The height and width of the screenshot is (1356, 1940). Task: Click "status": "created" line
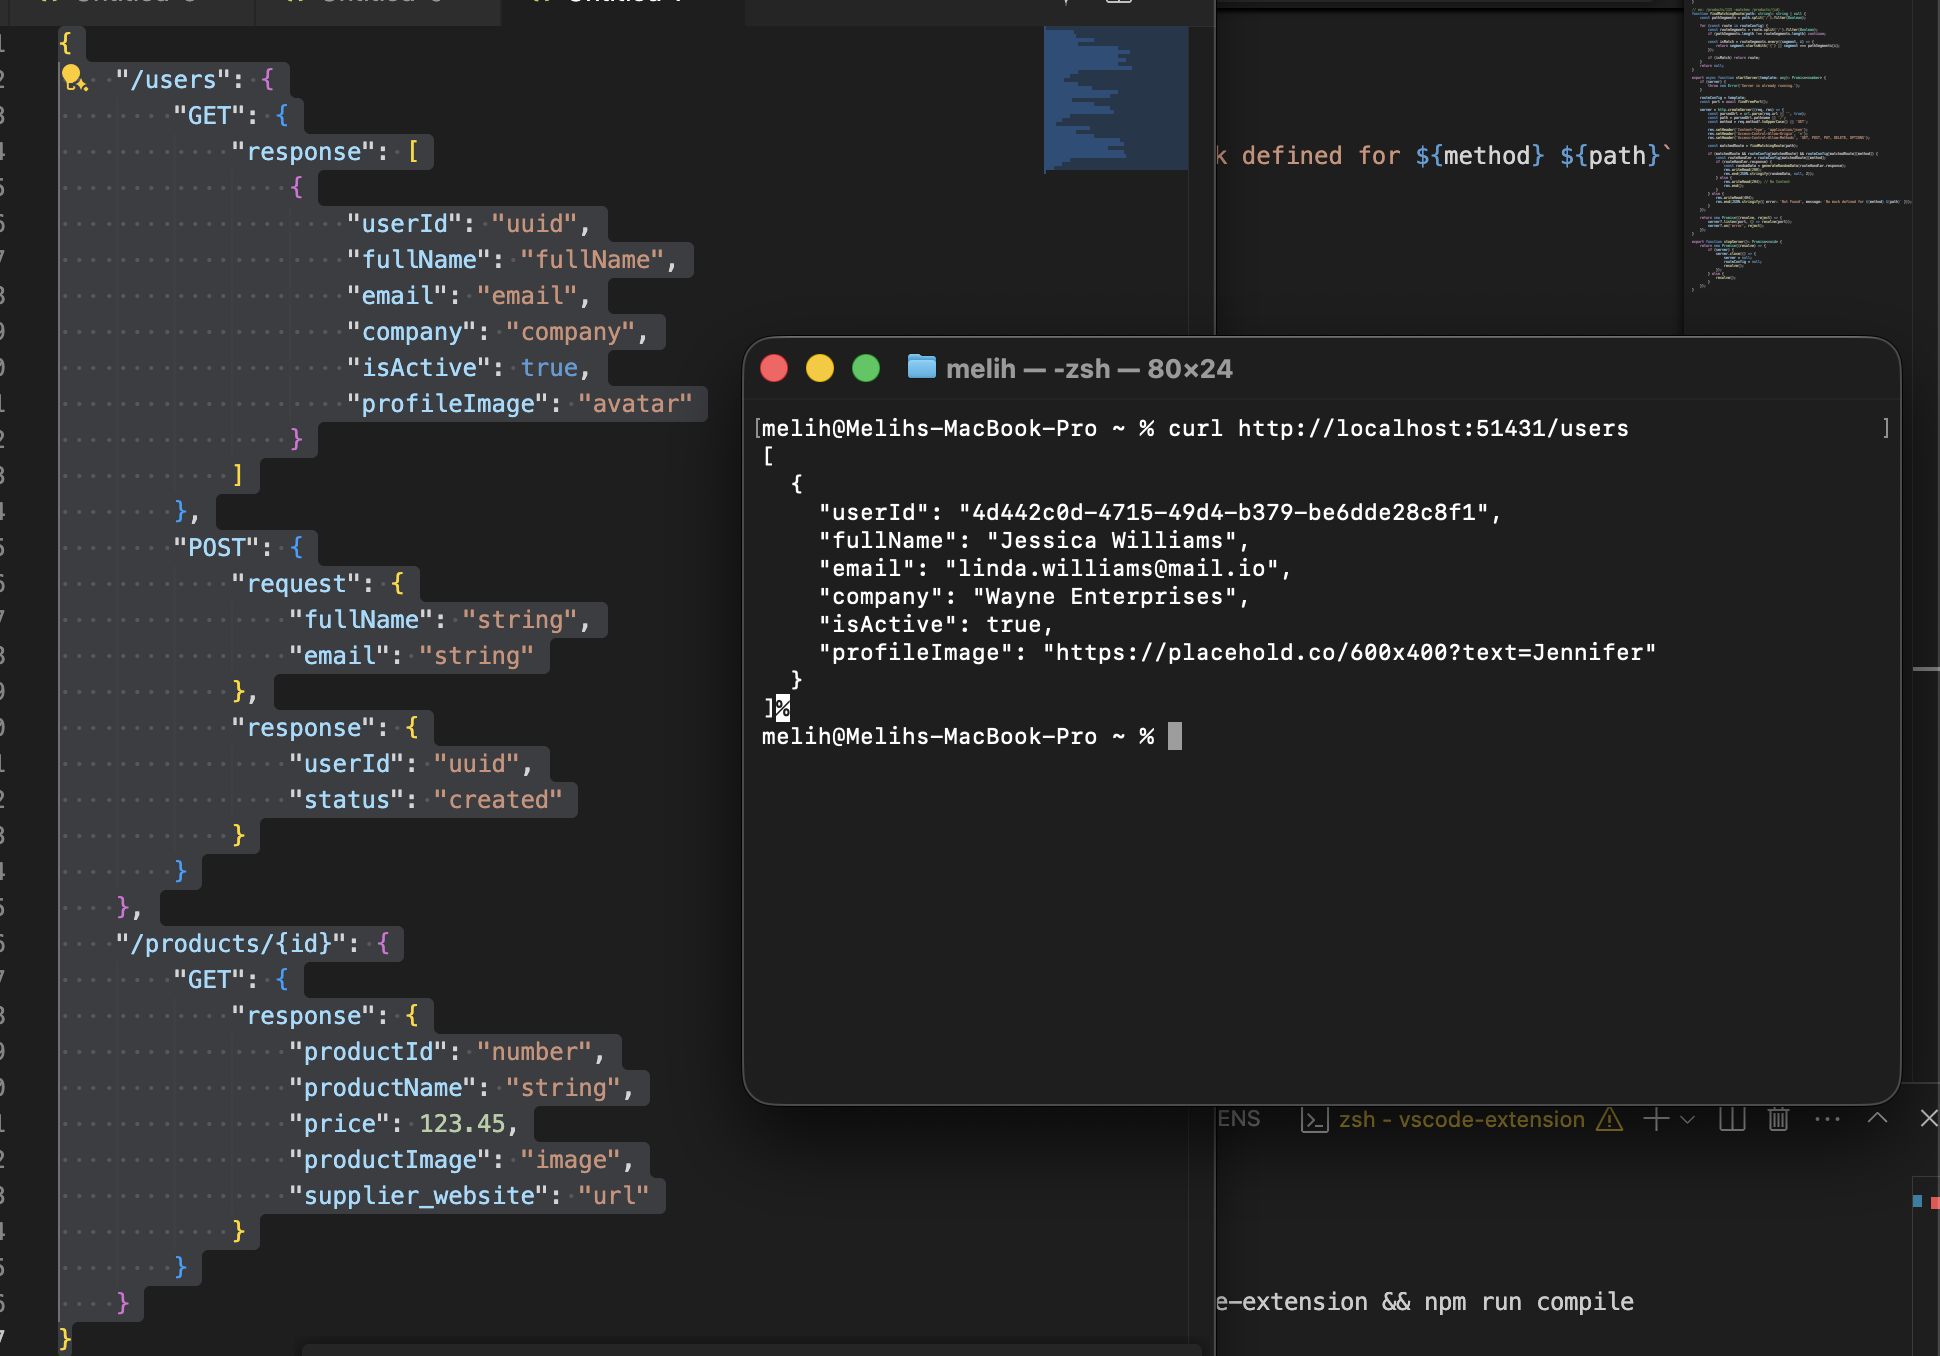pyautogui.click(x=425, y=799)
